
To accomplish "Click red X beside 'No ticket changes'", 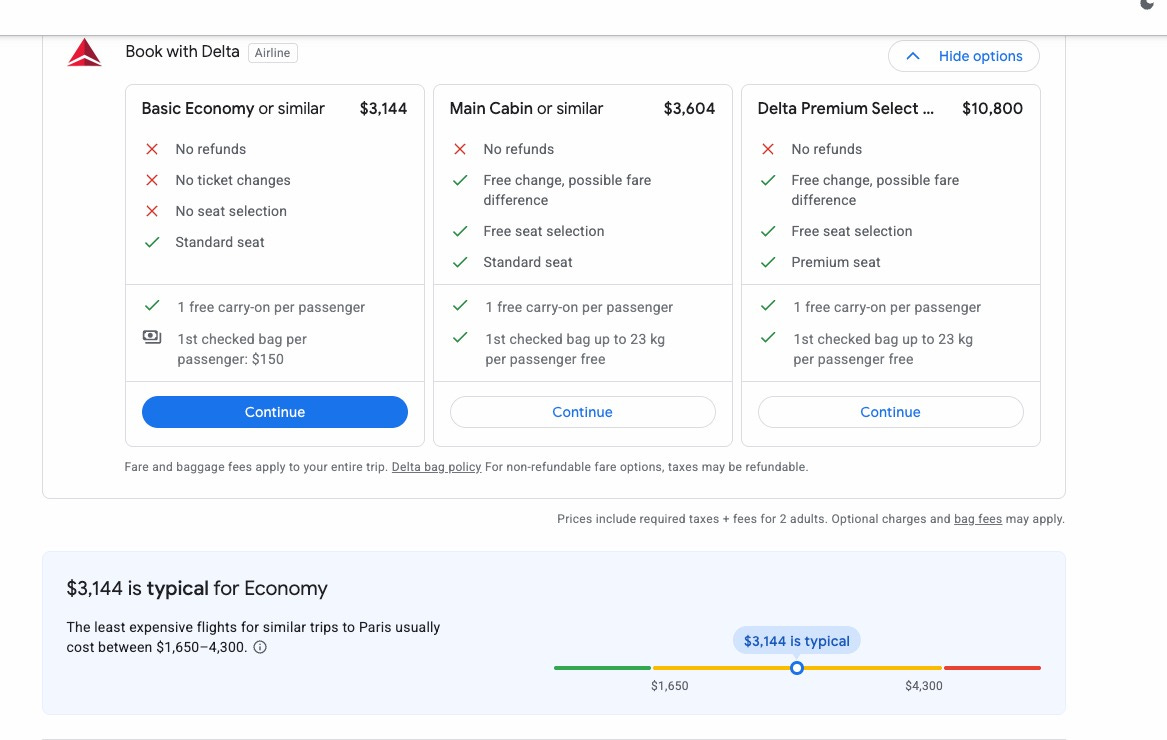I will coord(152,180).
